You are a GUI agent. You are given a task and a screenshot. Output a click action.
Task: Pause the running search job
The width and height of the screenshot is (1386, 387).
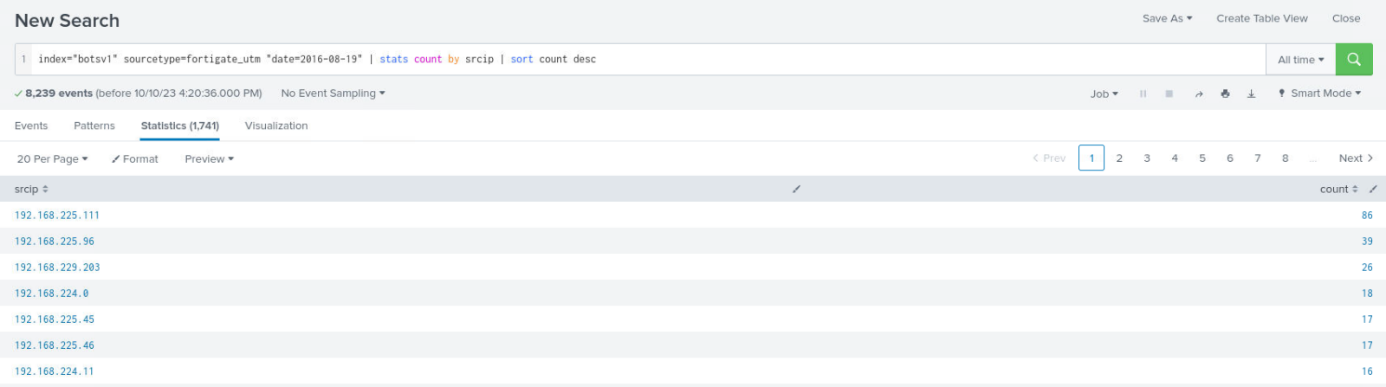point(1143,94)
